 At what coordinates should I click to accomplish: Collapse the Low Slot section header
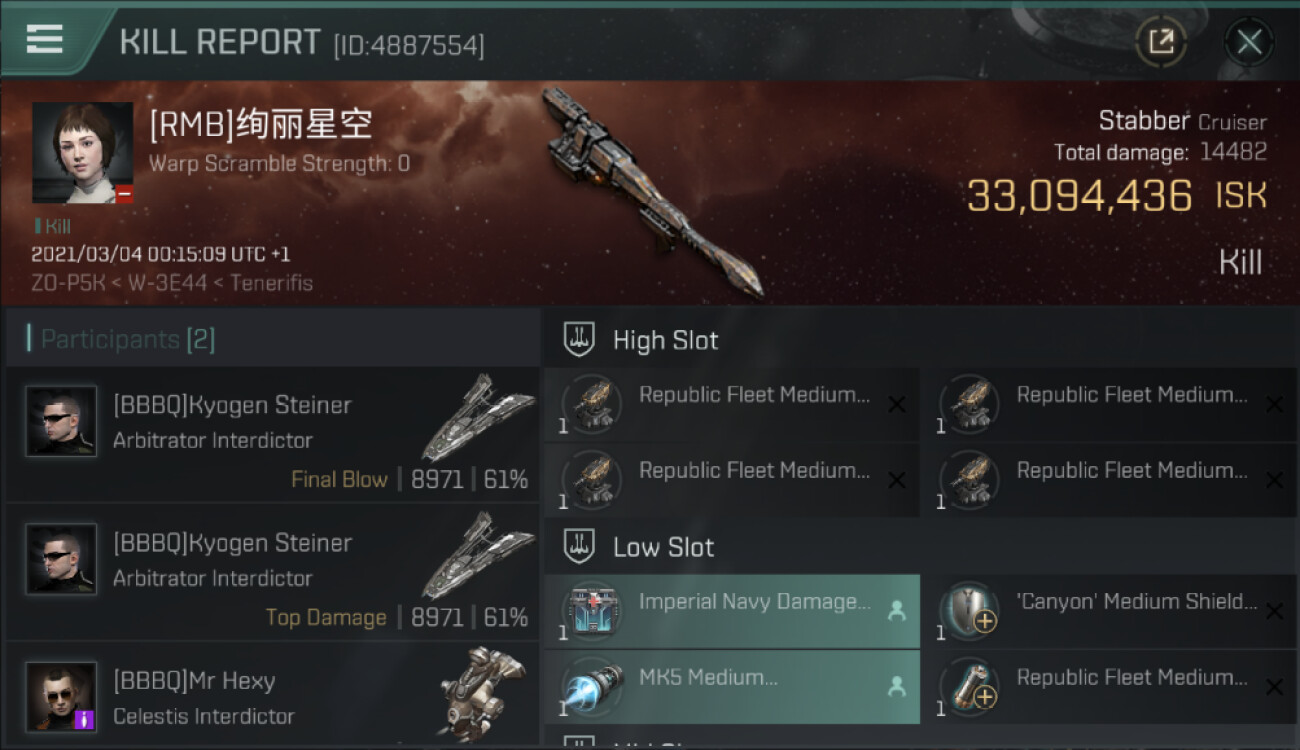(921, 547)
